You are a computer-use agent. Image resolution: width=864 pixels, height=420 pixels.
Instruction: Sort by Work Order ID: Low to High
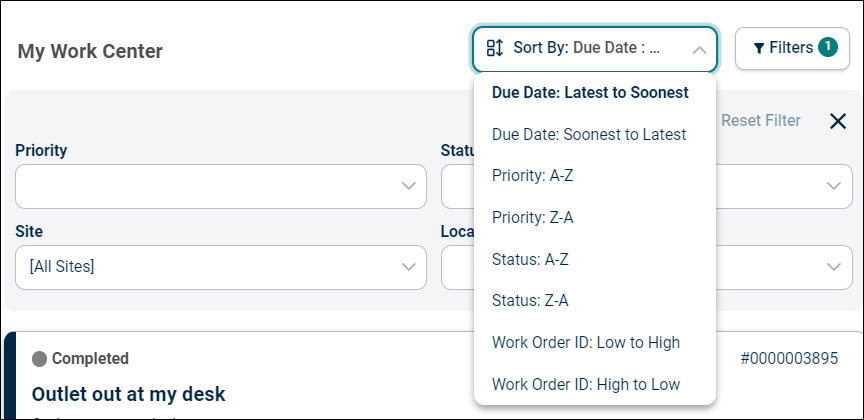pyautogui.click(x=585, y=342)
